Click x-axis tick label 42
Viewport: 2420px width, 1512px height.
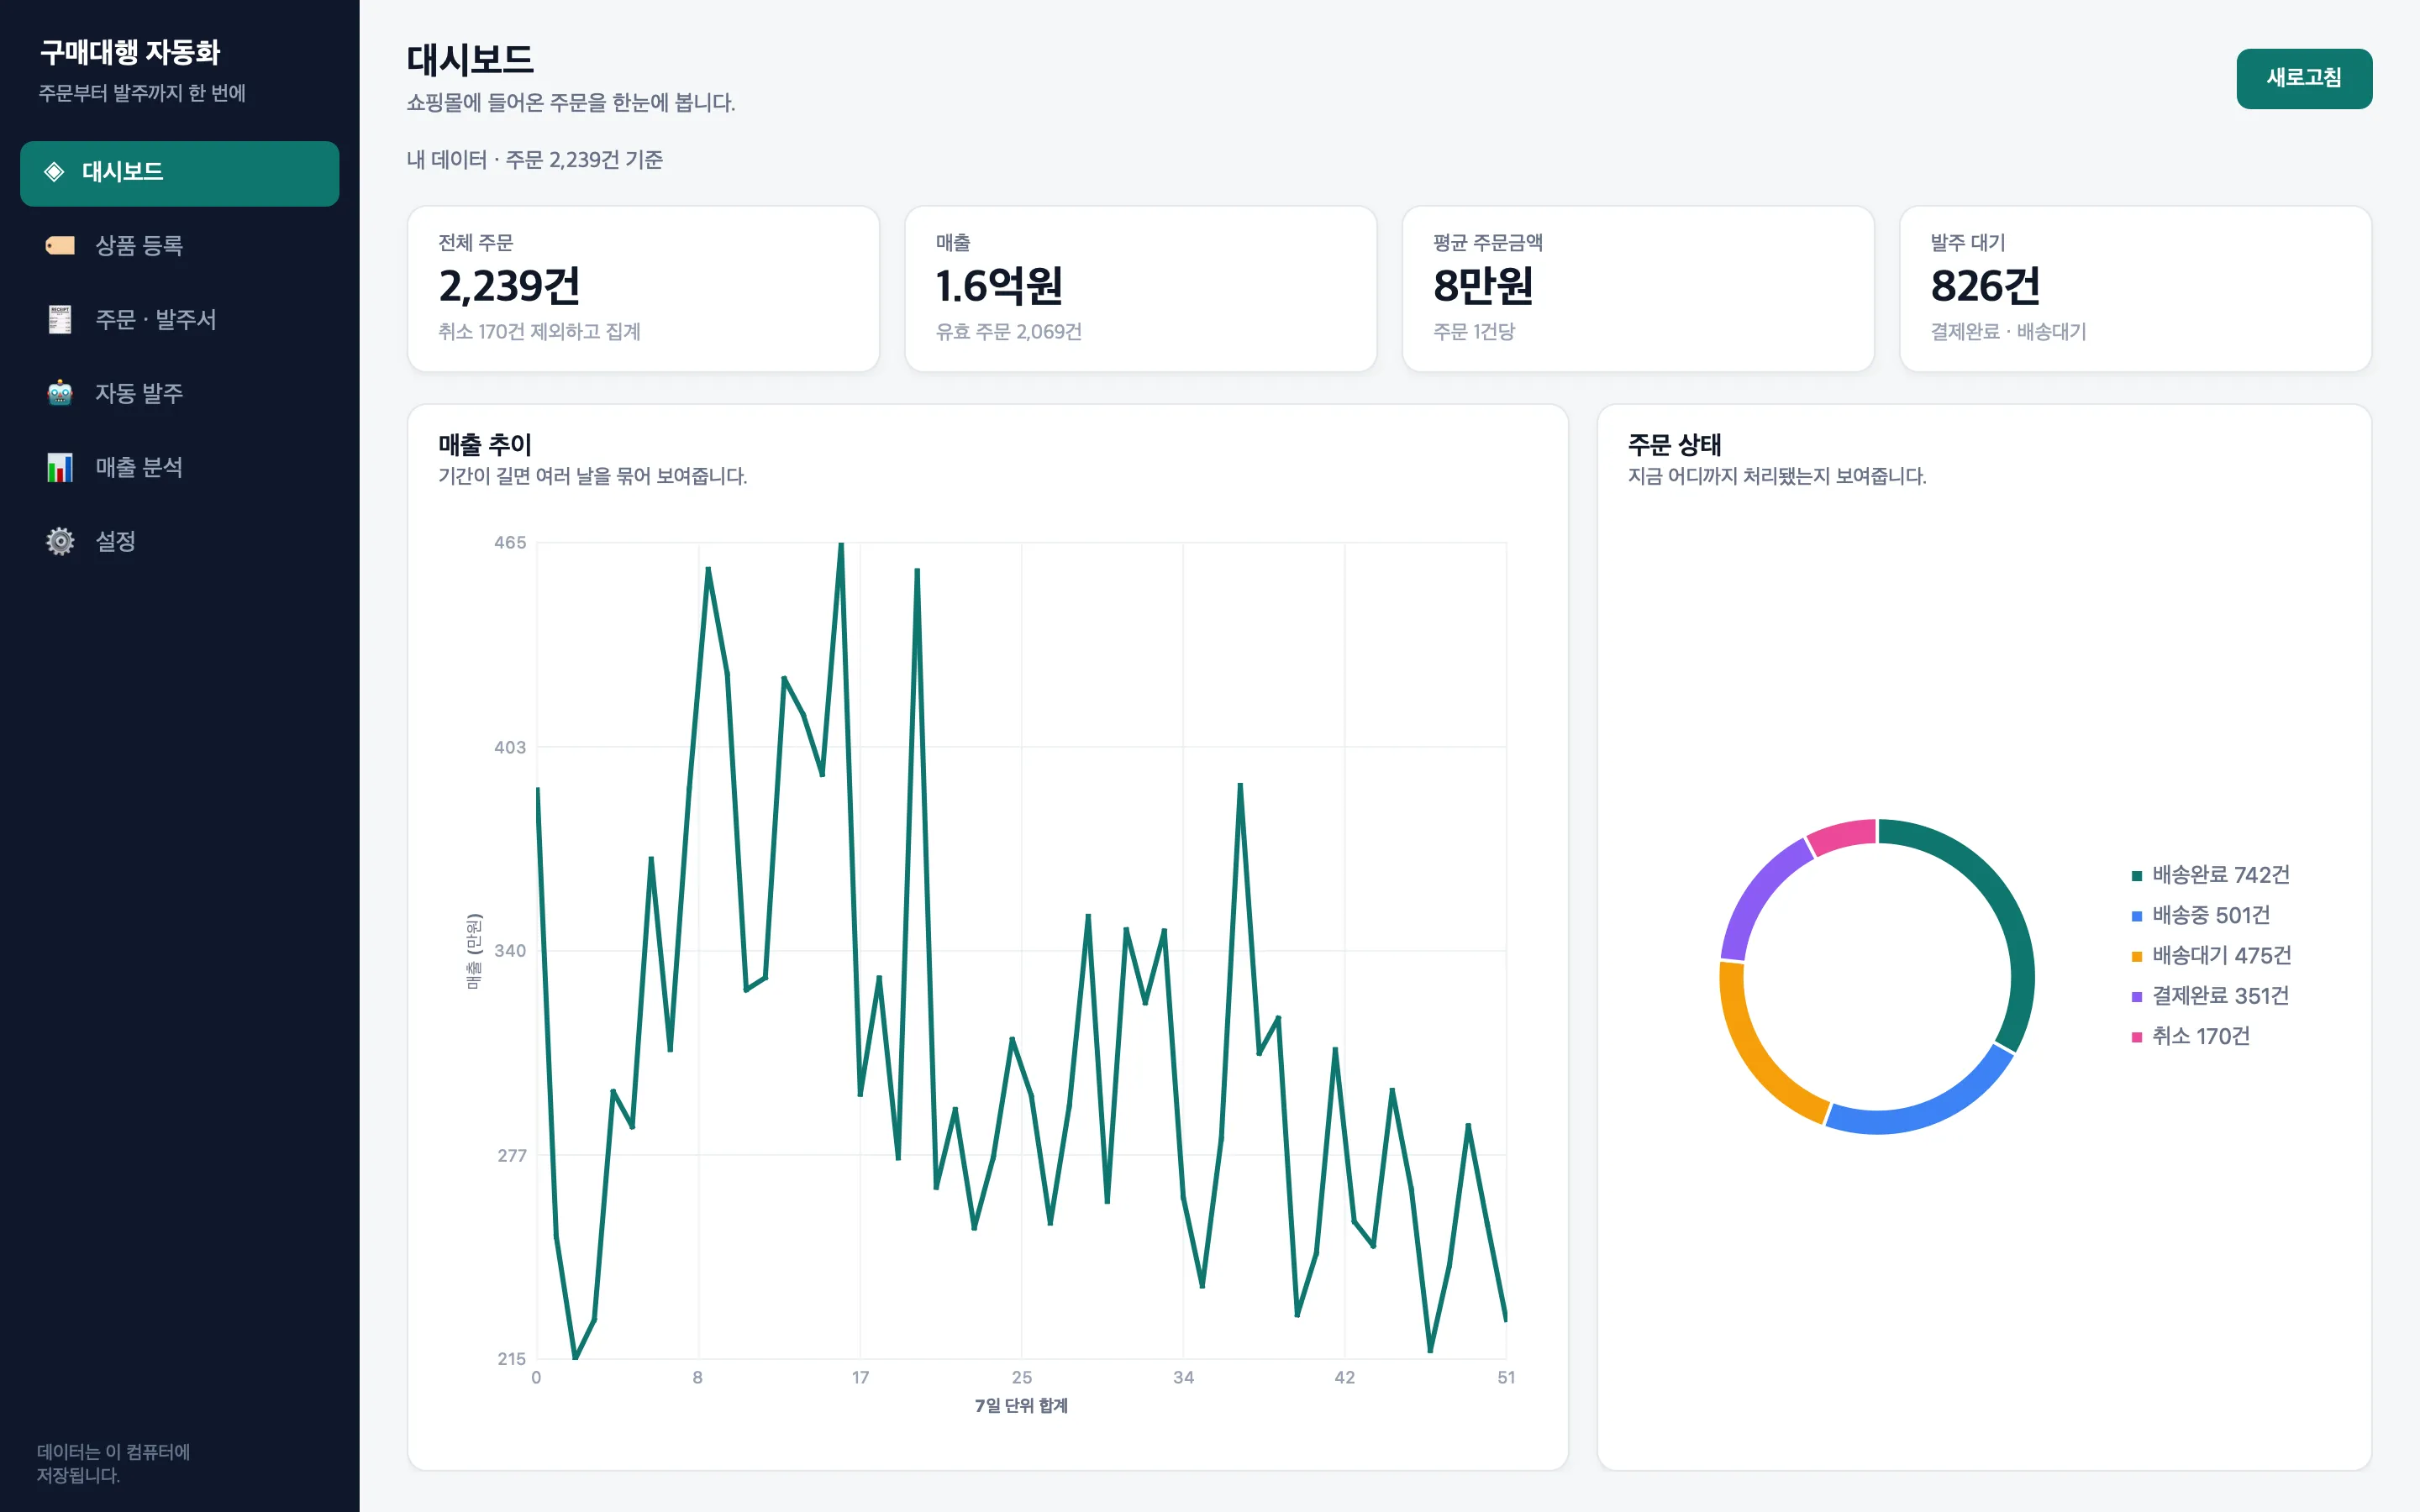(x=1345, y=1378)
